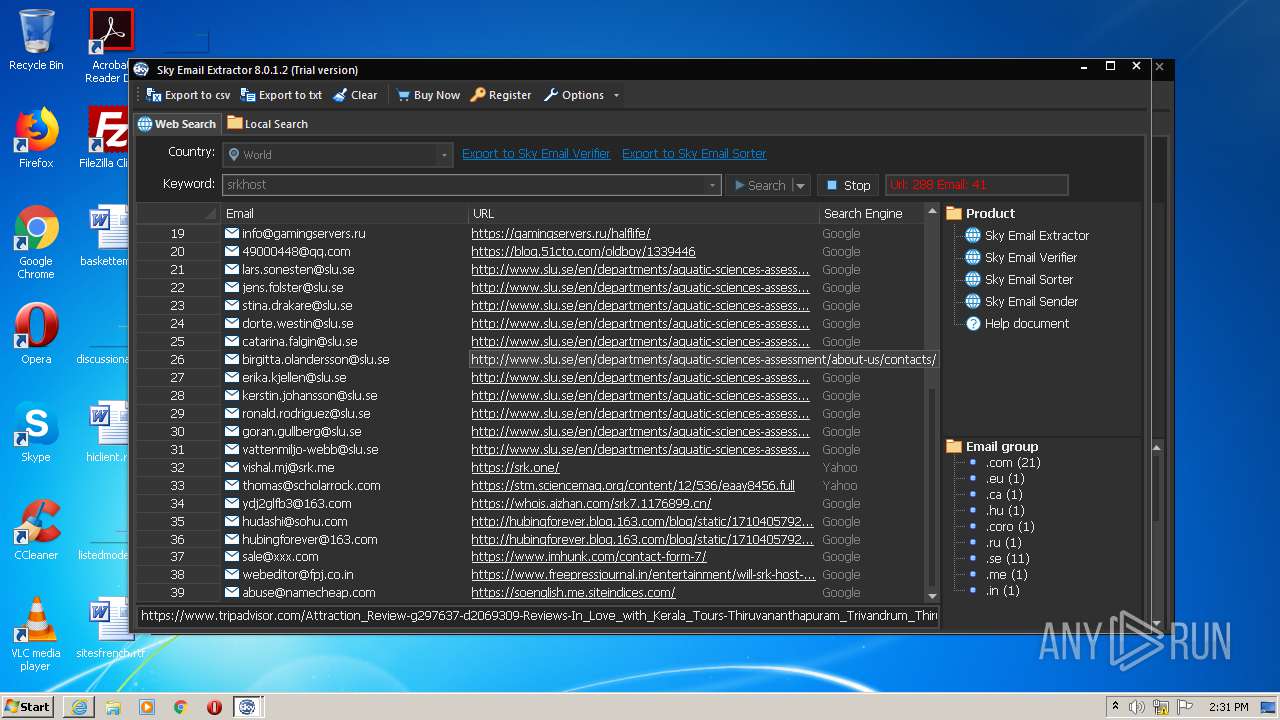Screen dimensions: 1280x720
Task: Open the Options wrench menu
Action: pyautogui.click(x=574, y=95)
